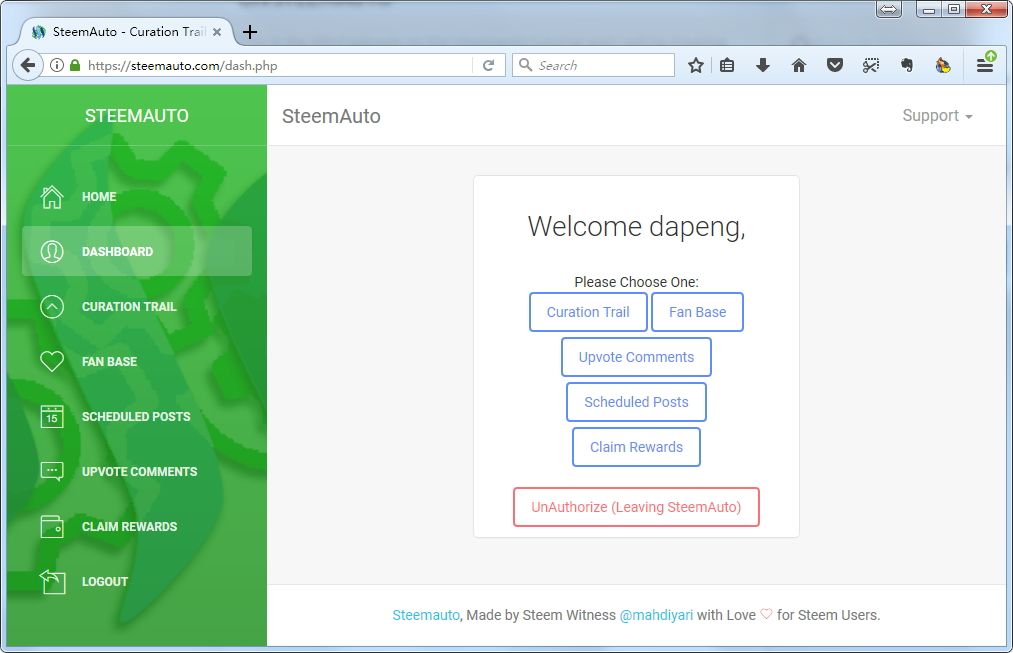Select the Claim Rewards wallet icon
Viewport: 1013px width, 653px height.
[52, 526]
